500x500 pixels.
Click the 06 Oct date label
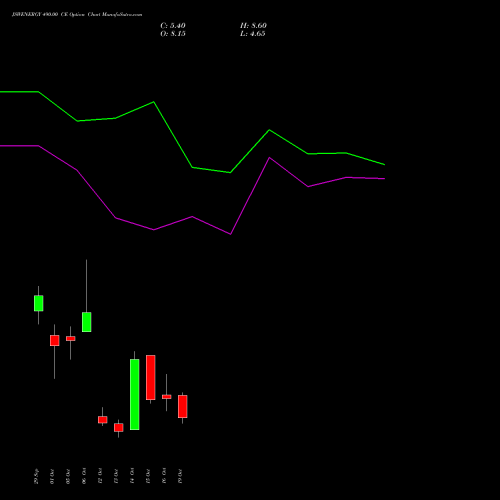[84, 477]
